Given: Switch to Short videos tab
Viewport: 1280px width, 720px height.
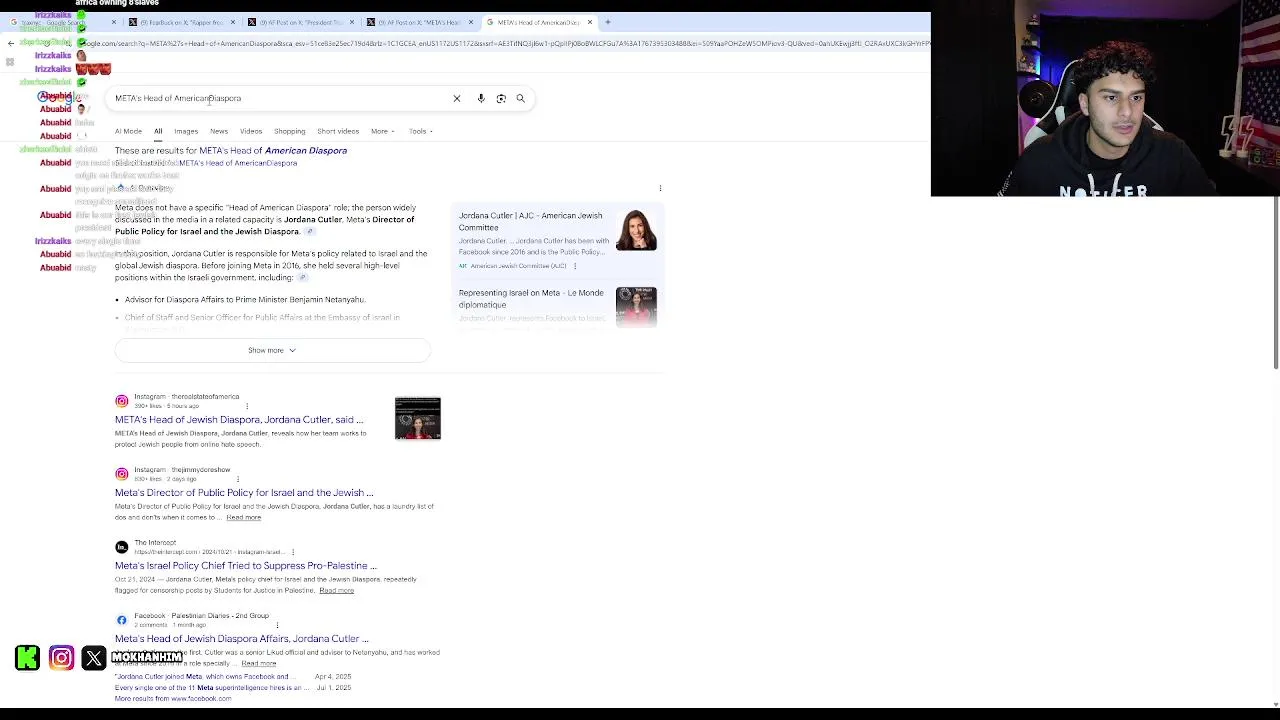Looking at the screenshot, I should (338, 131).
